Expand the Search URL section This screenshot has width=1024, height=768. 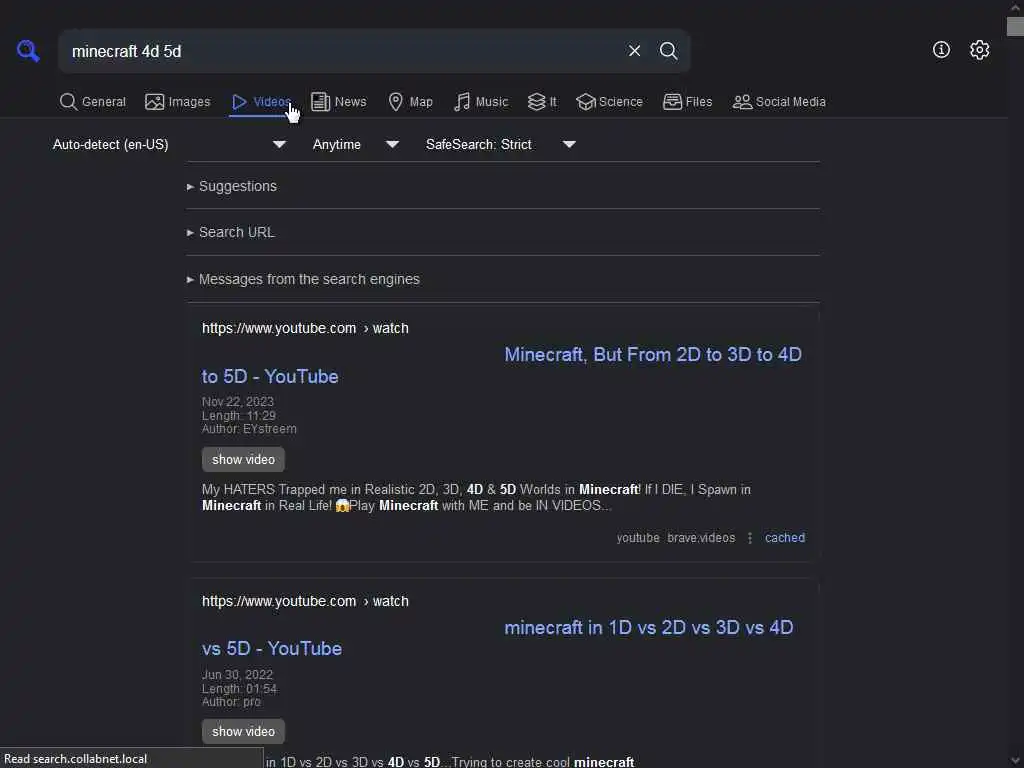[x=231, y=232]
